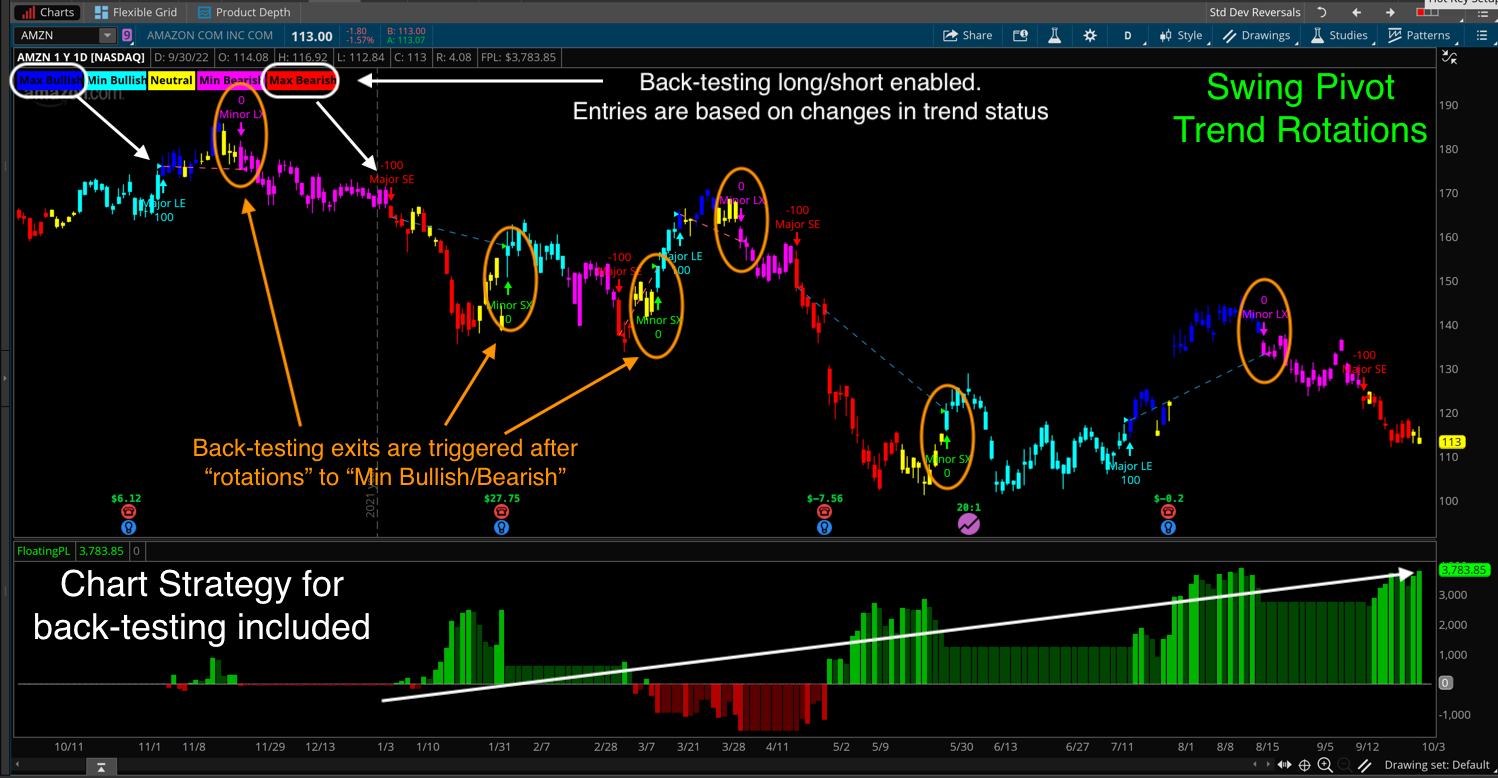Screen dimensions: 1498x778
Task: Click the crosshair pointer icon at bottom
Action: pyautogui.click(x=1306, y=766)
